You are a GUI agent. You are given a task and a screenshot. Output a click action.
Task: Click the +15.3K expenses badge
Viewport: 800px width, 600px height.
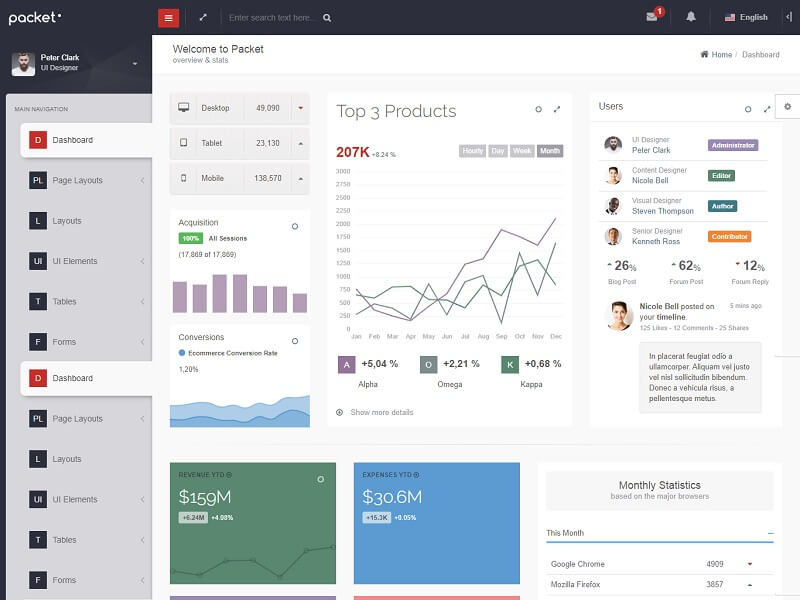tap(377, 517)
